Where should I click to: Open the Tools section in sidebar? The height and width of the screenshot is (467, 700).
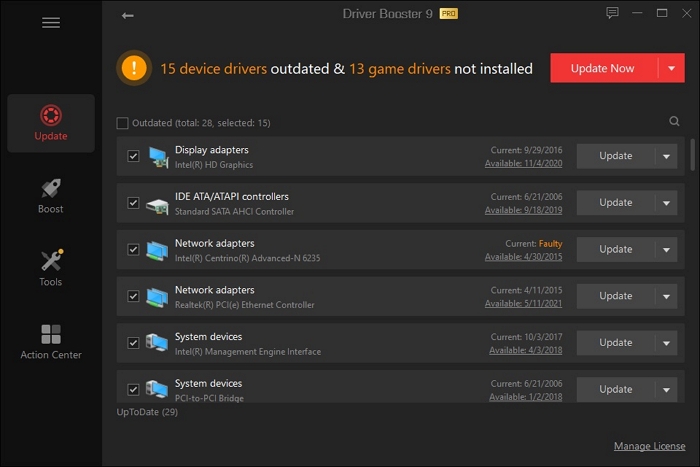[x=50, y=268]
